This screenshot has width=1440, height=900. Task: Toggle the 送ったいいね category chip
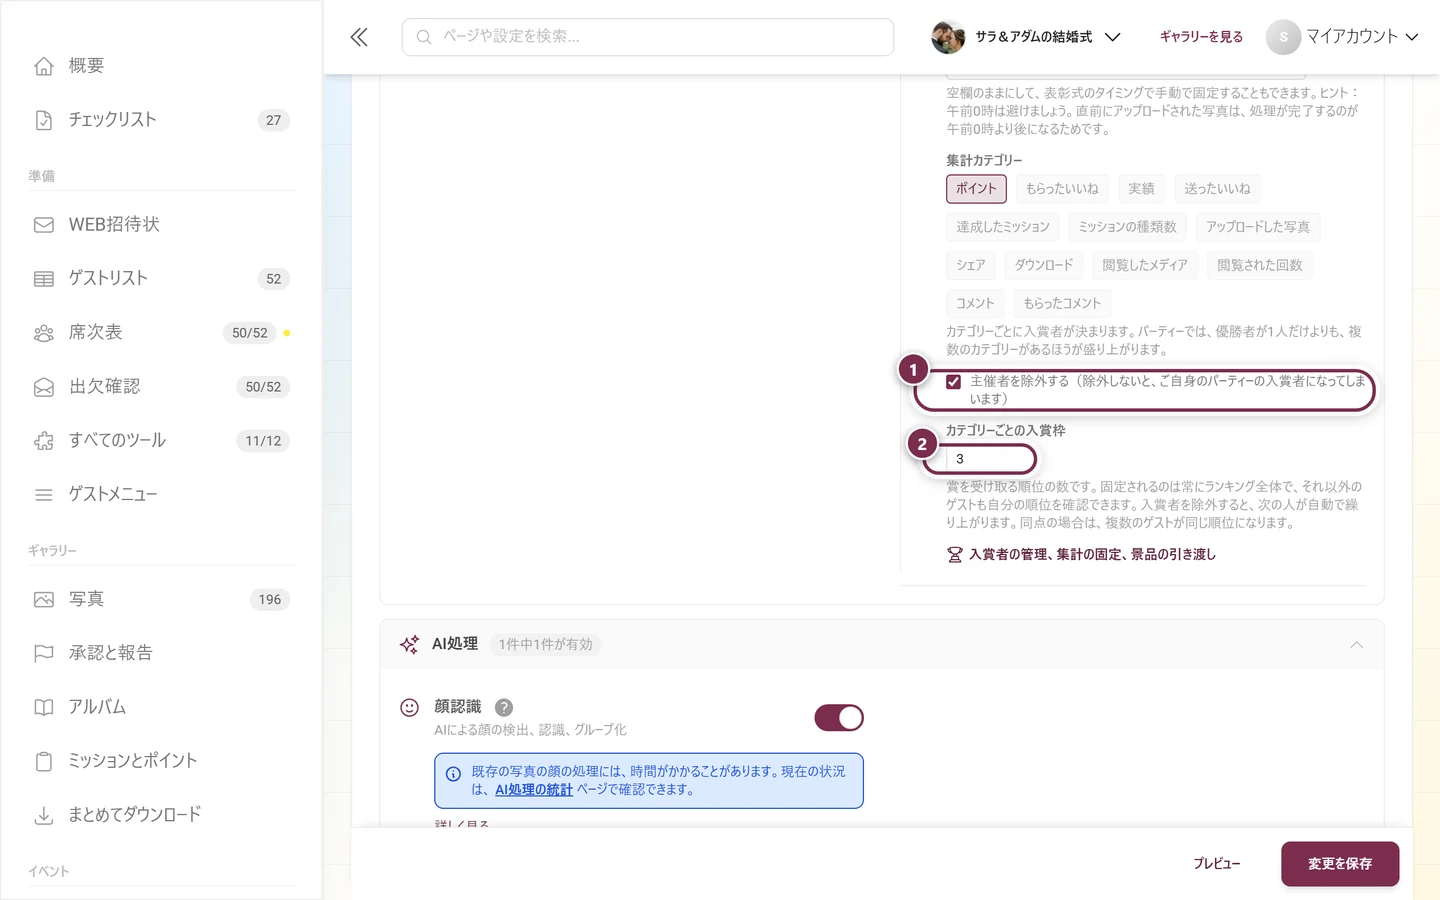point(1217,189)
